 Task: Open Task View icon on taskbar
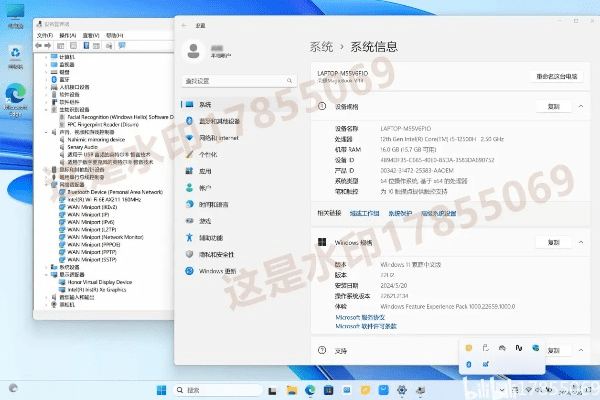[272, 390]
